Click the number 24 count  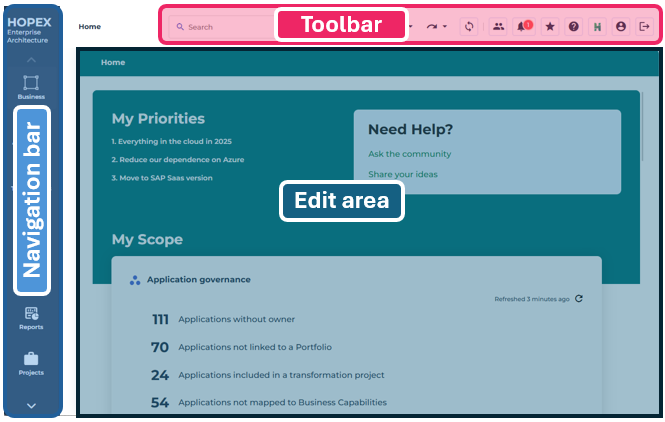click(x=160, y=375)
